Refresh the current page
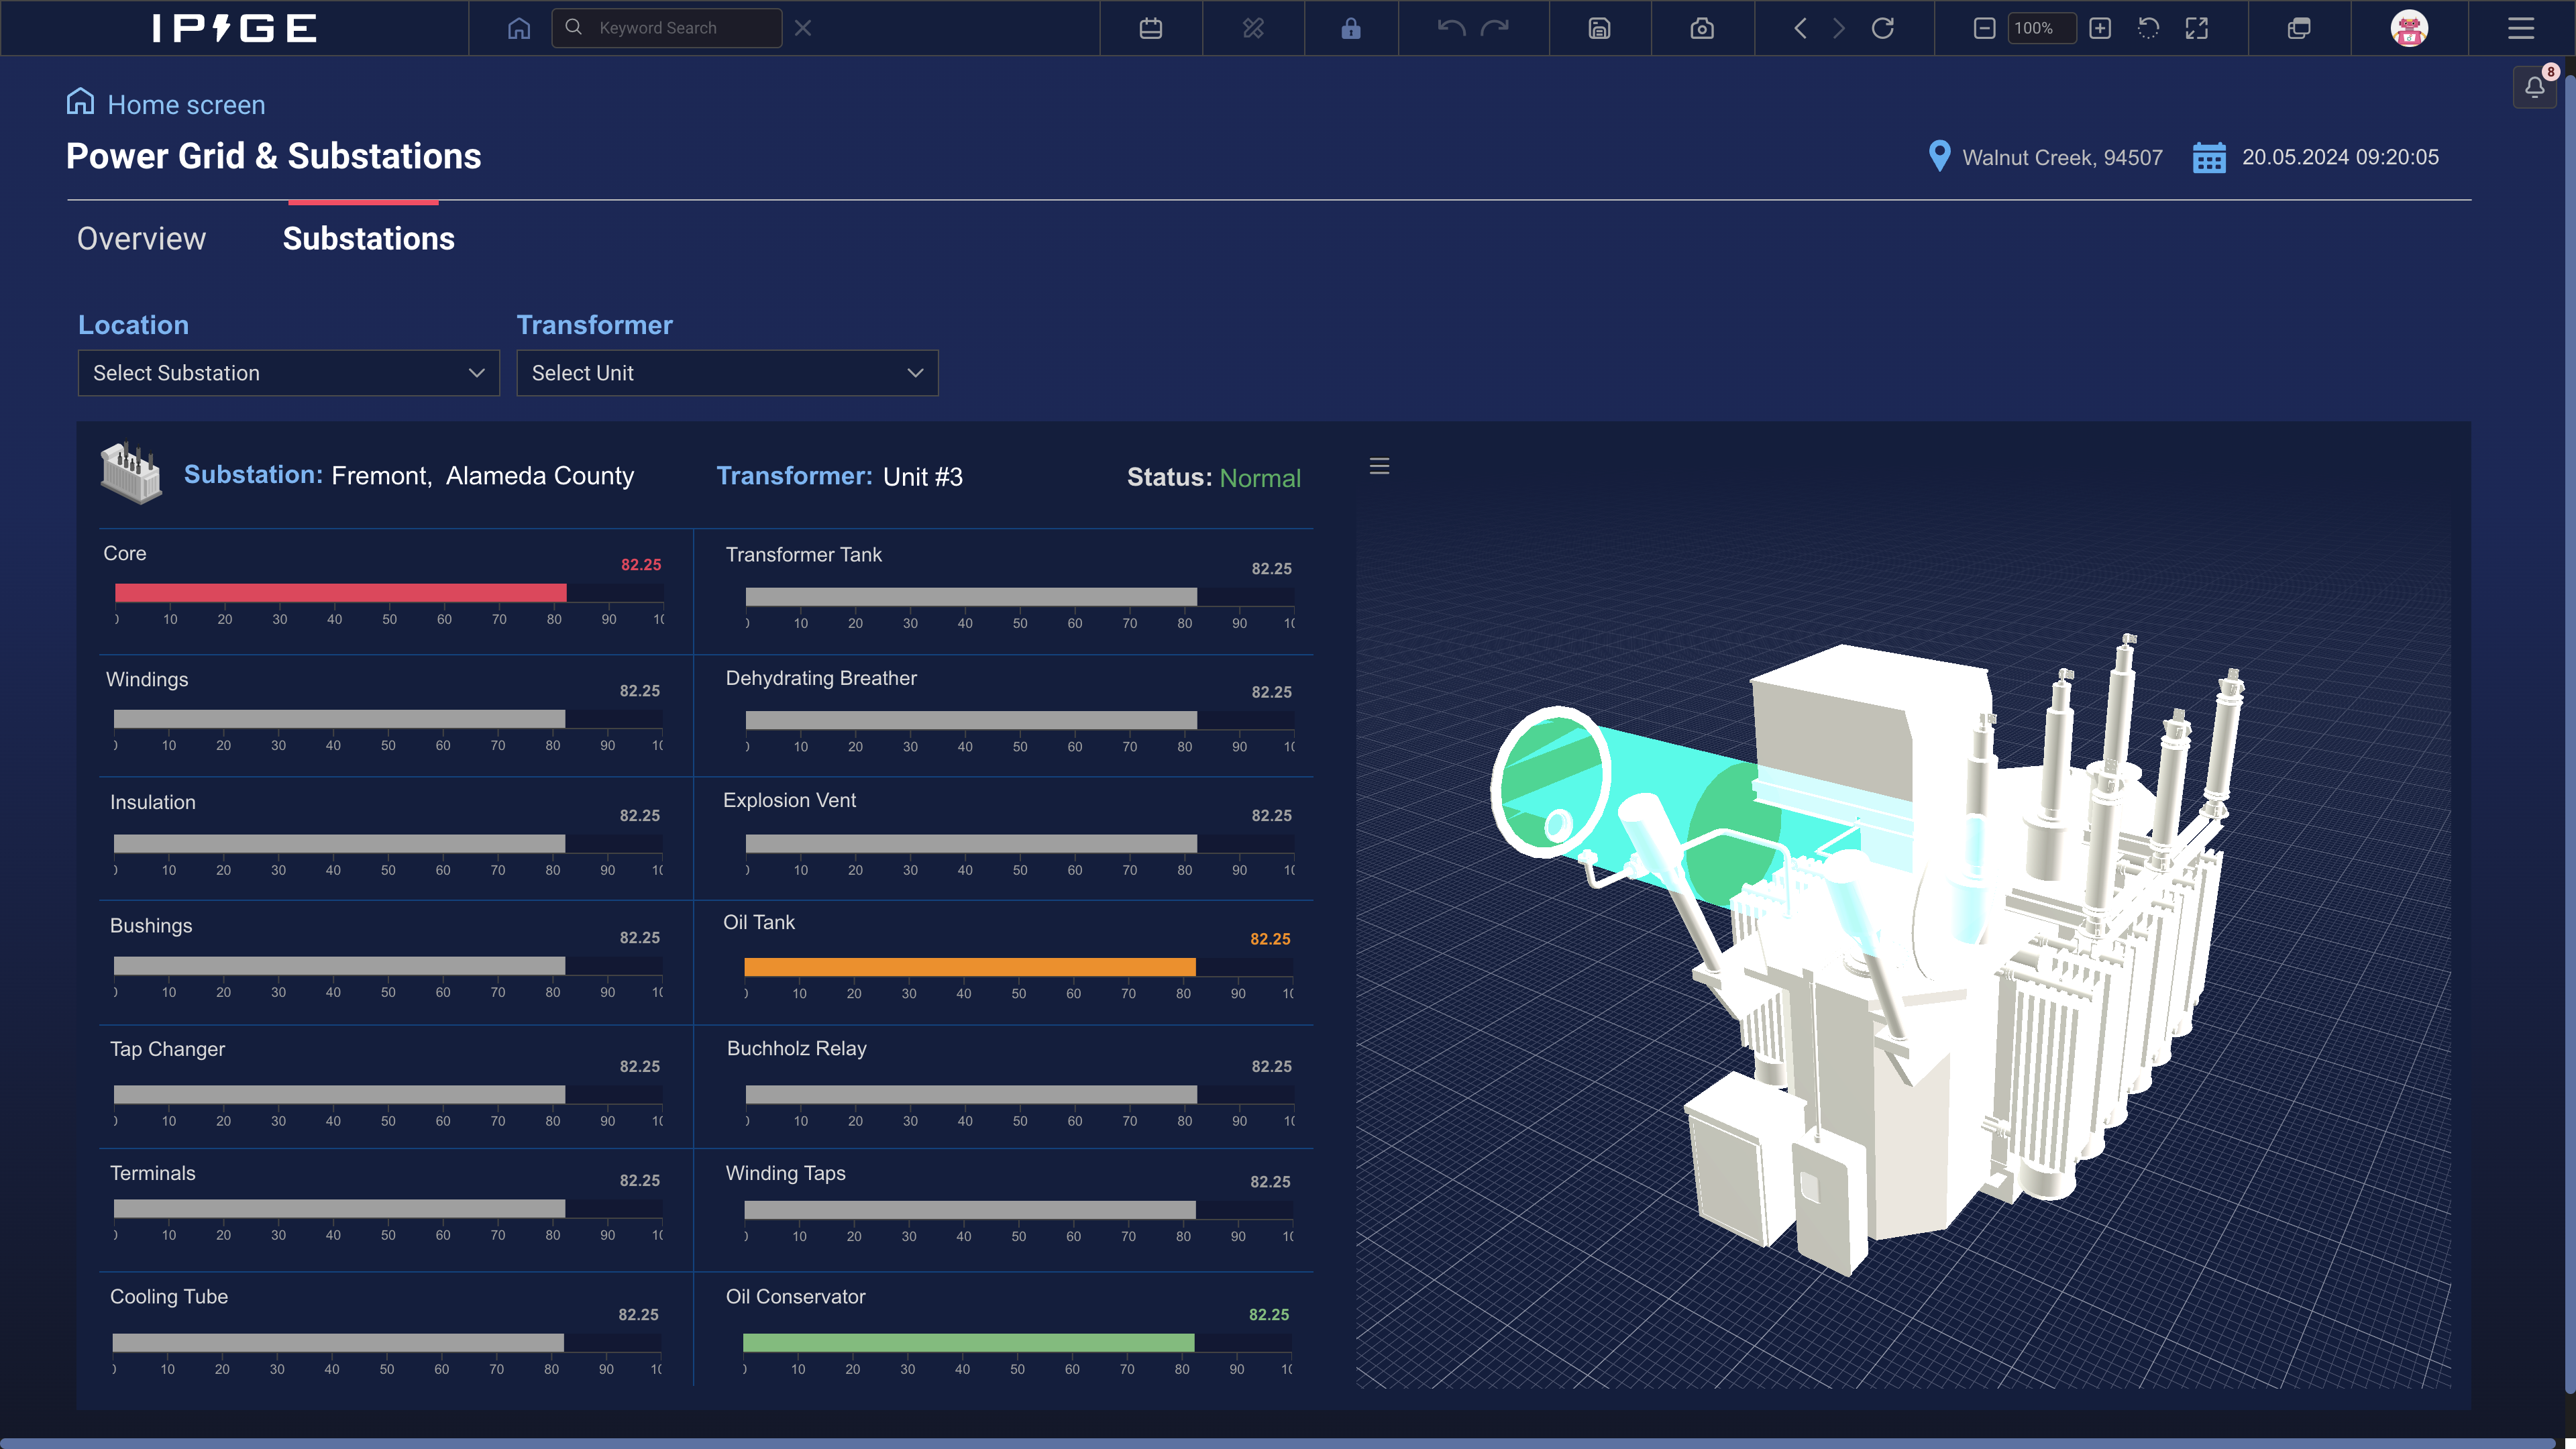The image size is (2576, 1449). tap(1884, 28)
